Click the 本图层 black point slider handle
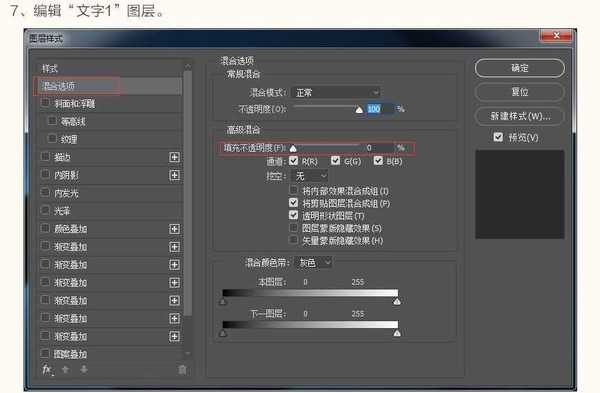Viewport: 600px width, 393px height. (223, 302)
